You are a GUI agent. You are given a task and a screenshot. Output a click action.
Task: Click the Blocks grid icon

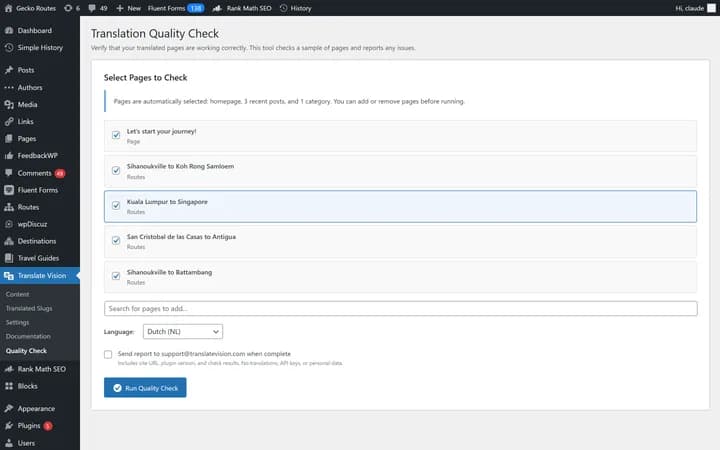9,386
